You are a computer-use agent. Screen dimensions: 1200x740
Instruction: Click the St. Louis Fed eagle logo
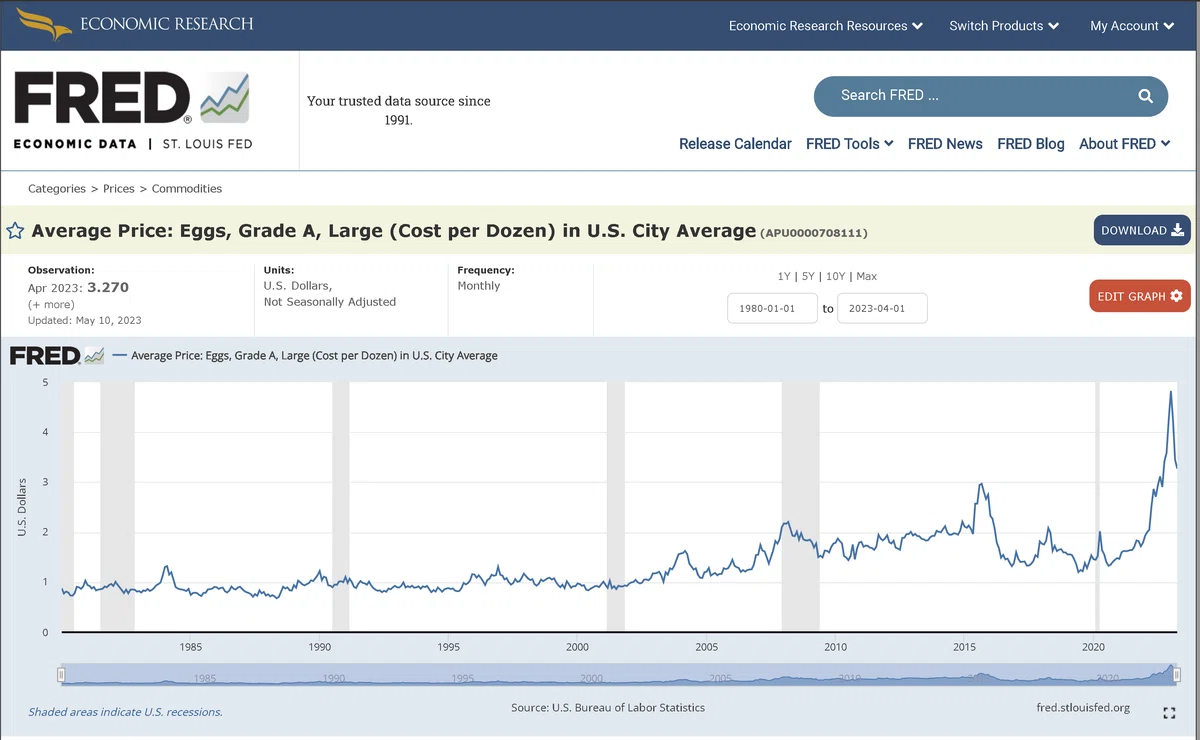[44, 23]
